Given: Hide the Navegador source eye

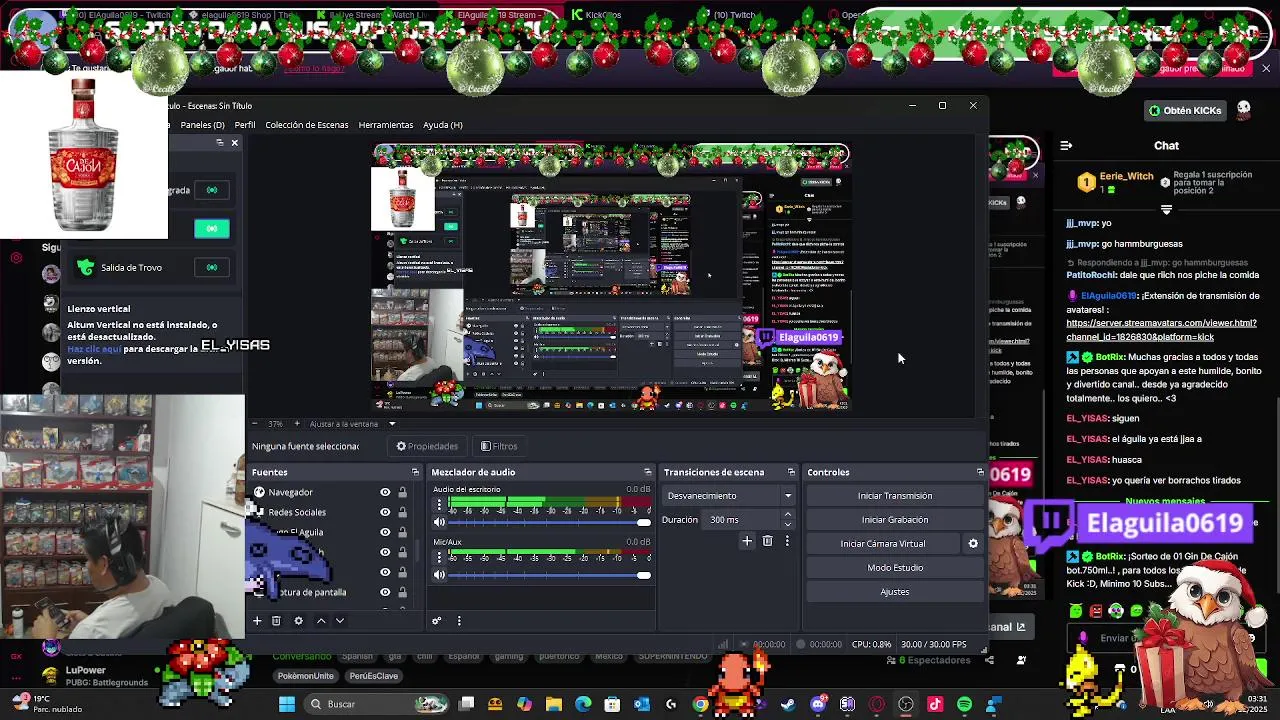Looking at the screenshot, I should coord(385,492).
